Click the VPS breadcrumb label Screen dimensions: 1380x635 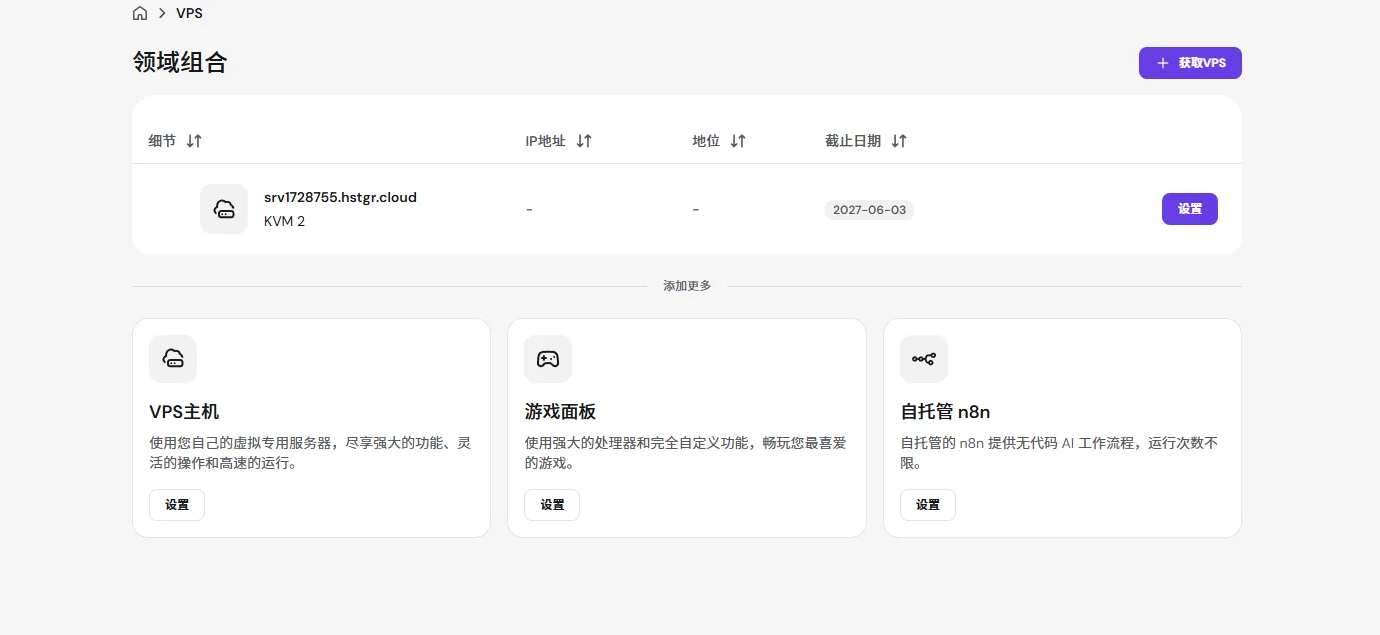(189, 14)
